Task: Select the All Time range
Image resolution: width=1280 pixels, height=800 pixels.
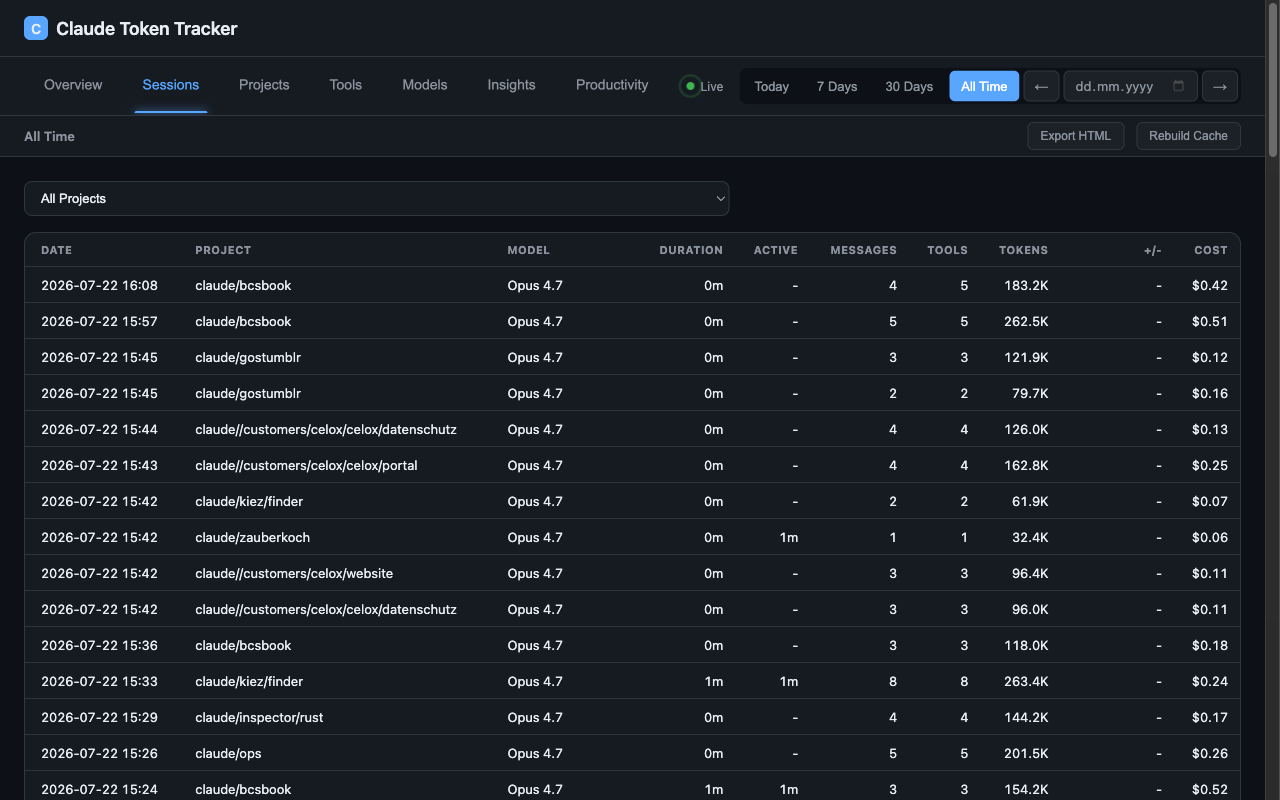Action: 984,86
